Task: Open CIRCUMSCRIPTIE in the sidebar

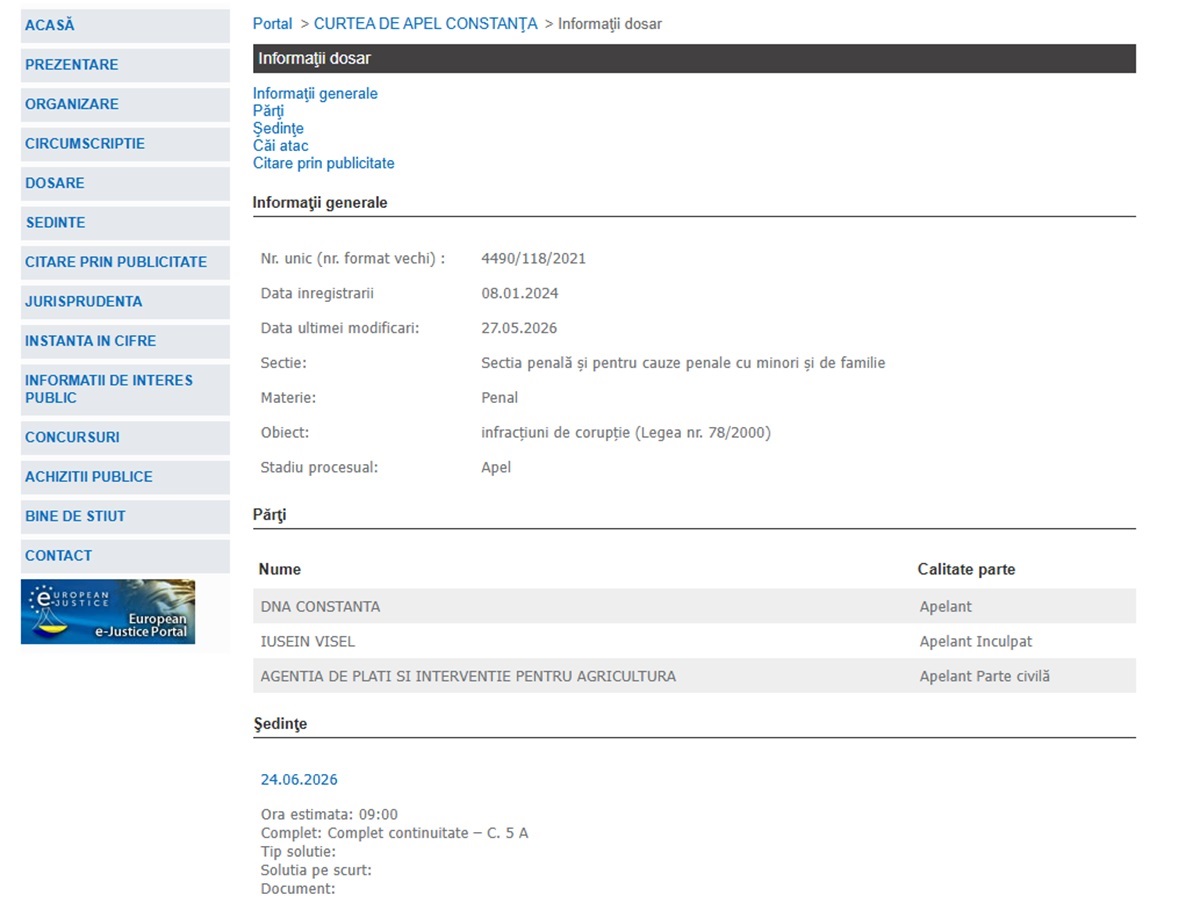Action: pyautogui.click(x=125, y=144)
